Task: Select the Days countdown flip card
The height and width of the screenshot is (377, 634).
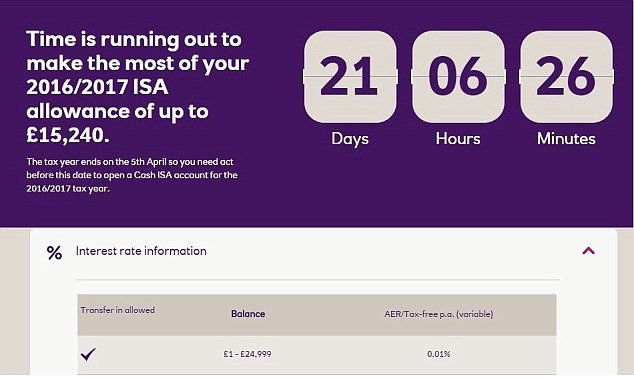Action: [x=350, y=76]
